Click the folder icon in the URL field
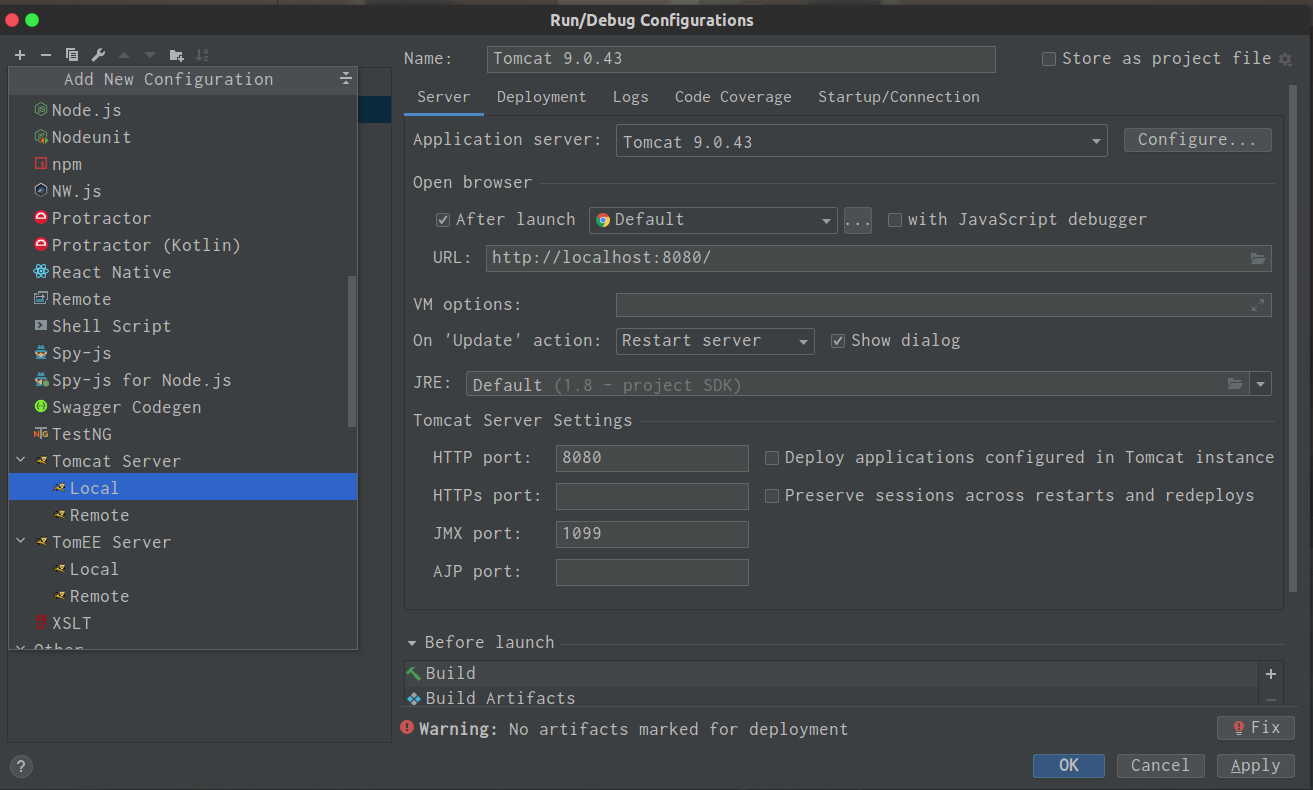The height and width of the screenshot is (790, 1313). click(x=1258, y=258)
